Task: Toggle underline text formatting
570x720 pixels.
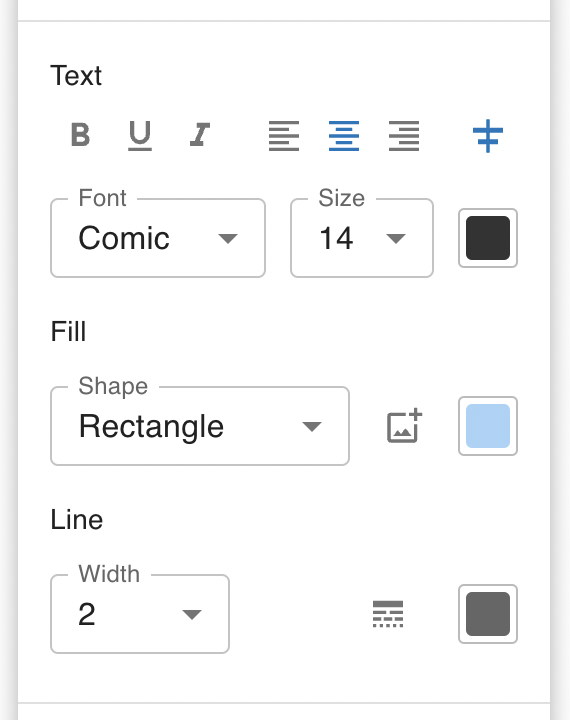Action: 140,135
